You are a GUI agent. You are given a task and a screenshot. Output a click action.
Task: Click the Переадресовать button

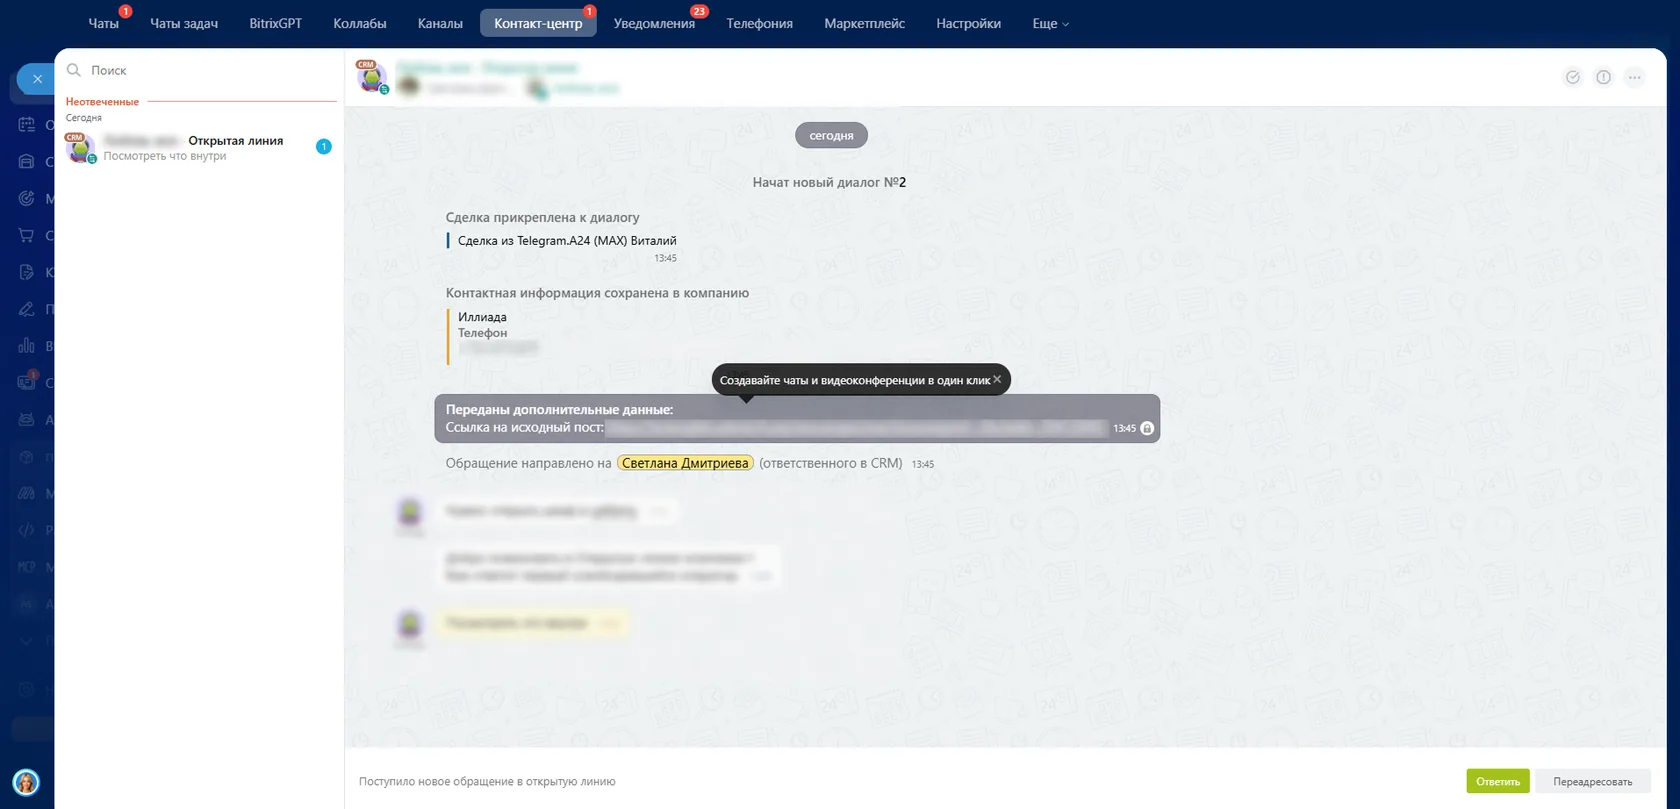coord(1592,781)
